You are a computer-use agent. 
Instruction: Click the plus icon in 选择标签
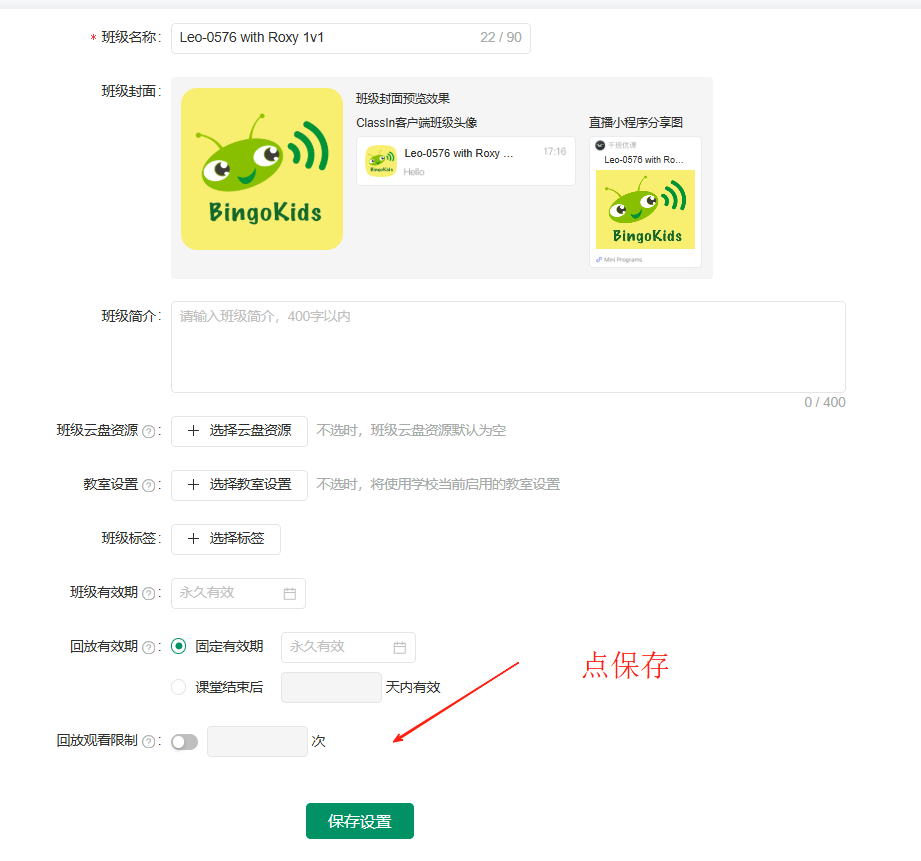click(x=193, y=539)
